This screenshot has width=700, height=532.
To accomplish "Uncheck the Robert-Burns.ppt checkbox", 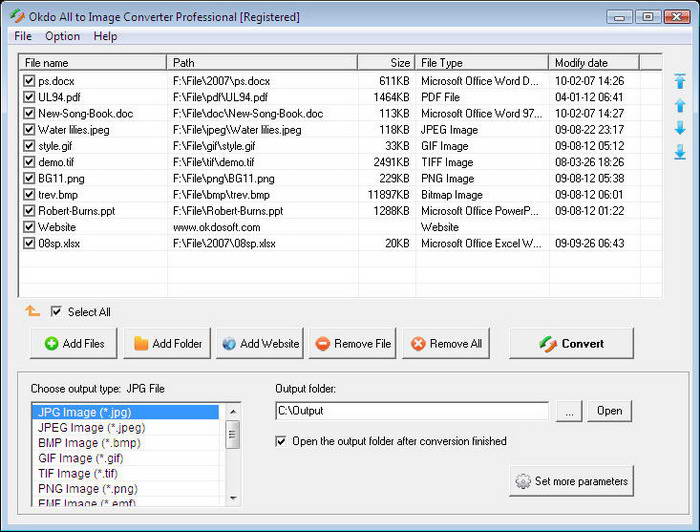I will tap(29, 211).
